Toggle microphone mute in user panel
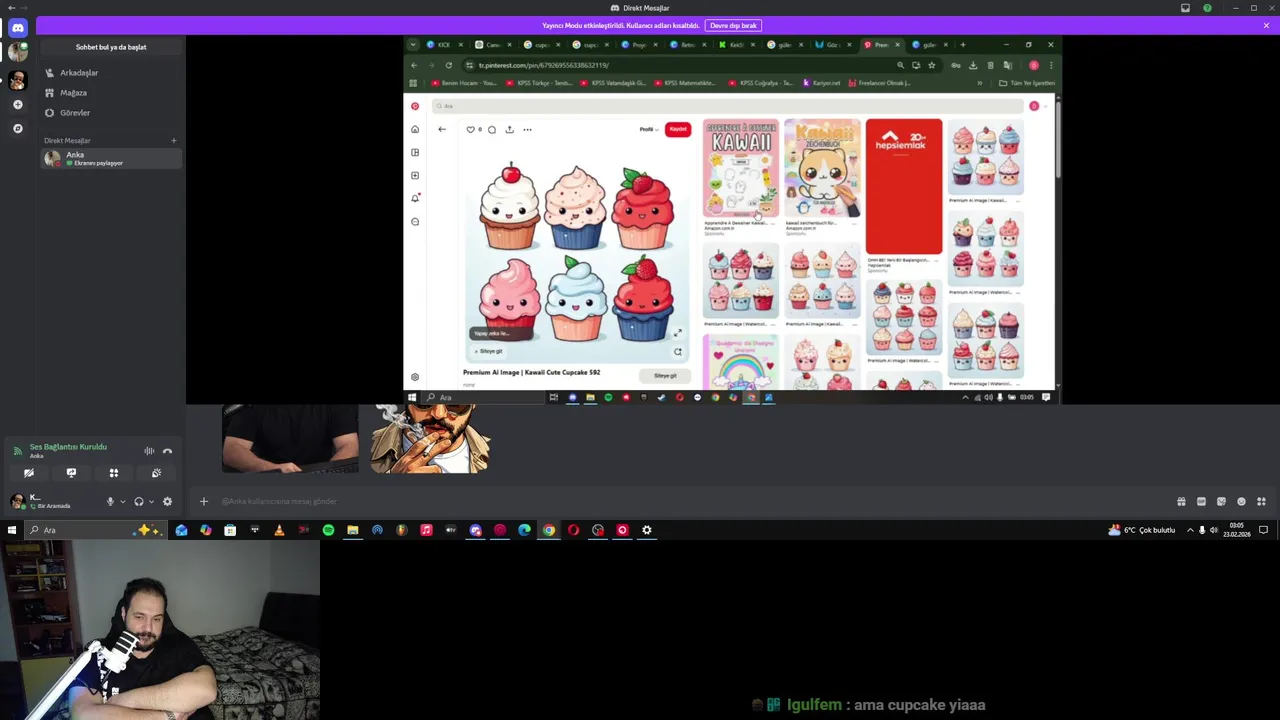The width and height of the screenshot is (1280, 720). [x=110, y=501]
